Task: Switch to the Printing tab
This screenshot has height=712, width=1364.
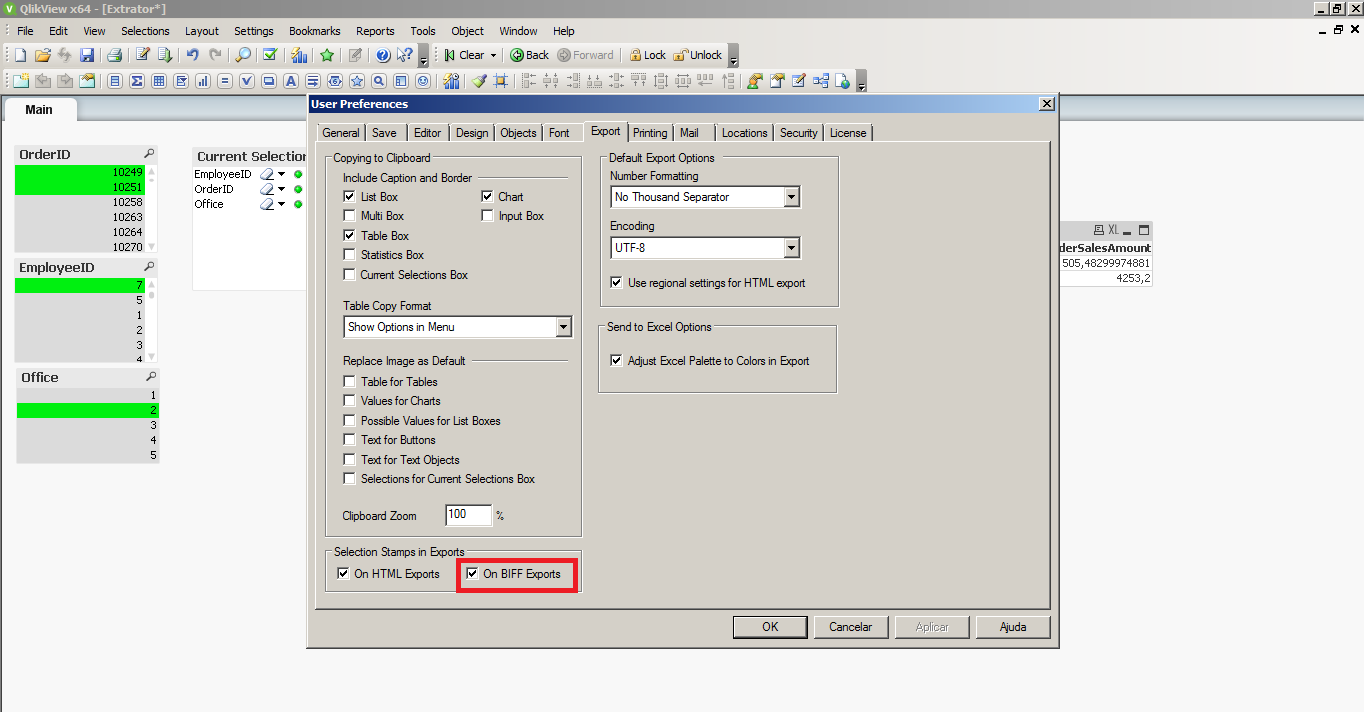Action: [650, 133]
